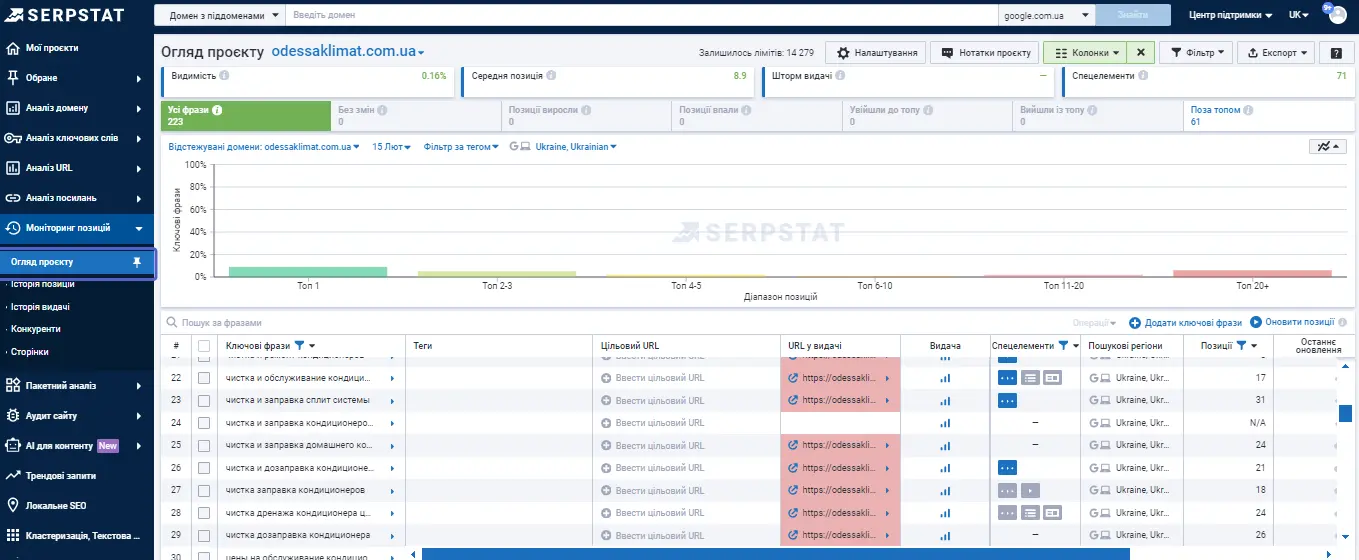This screenshot has height=560, width=1359.
Task: Check row 25 checkbox
Action: (x=205, y=445)
